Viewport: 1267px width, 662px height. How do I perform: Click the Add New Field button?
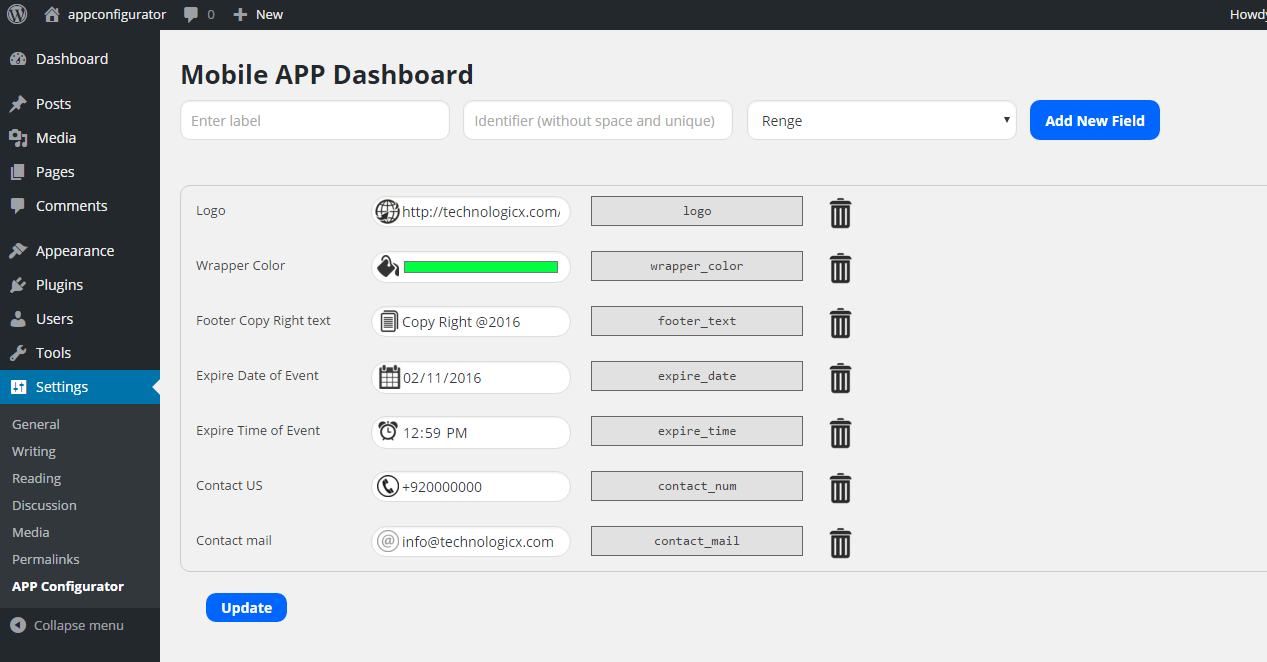(1095, 120)
